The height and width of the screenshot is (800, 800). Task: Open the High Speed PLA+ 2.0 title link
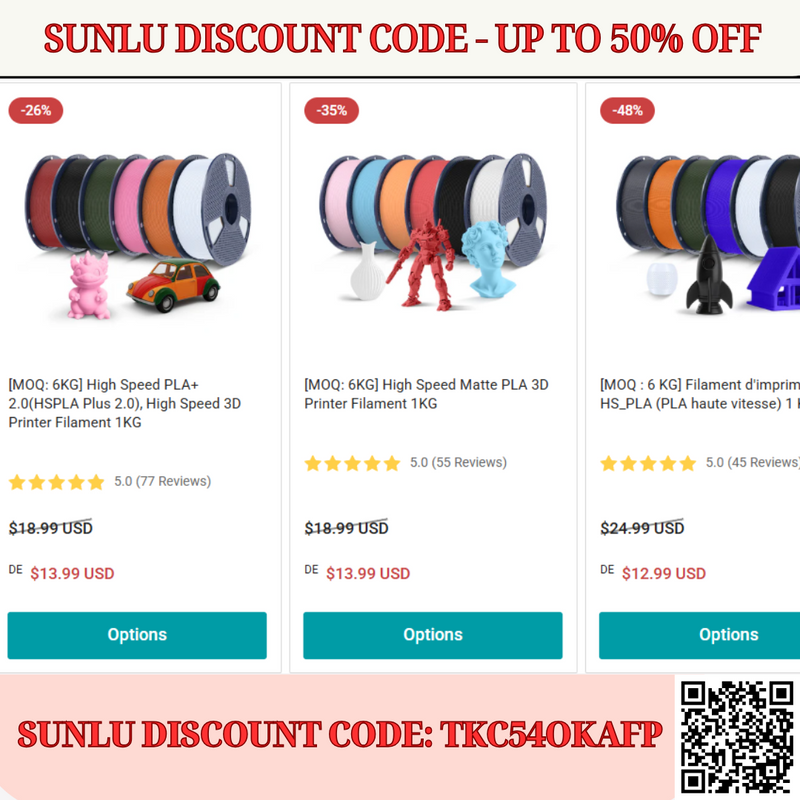pos(124,403)
